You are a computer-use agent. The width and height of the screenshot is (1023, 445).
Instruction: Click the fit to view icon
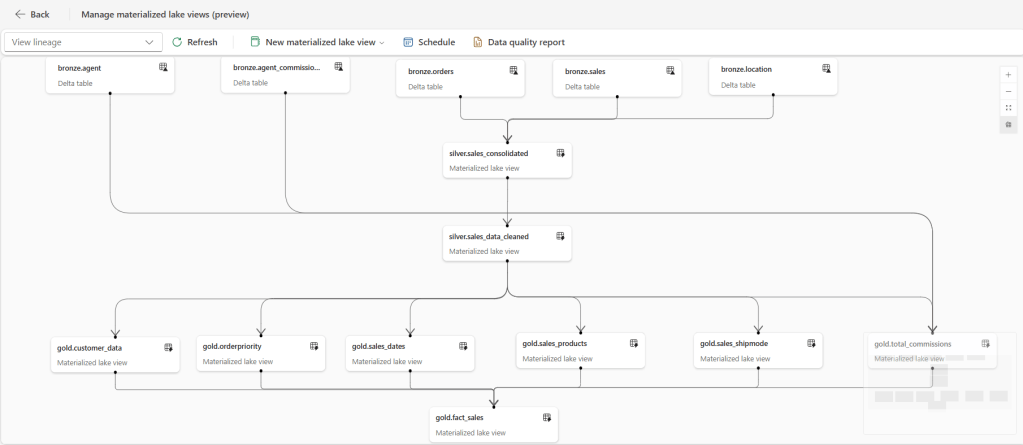[1008, 108]
